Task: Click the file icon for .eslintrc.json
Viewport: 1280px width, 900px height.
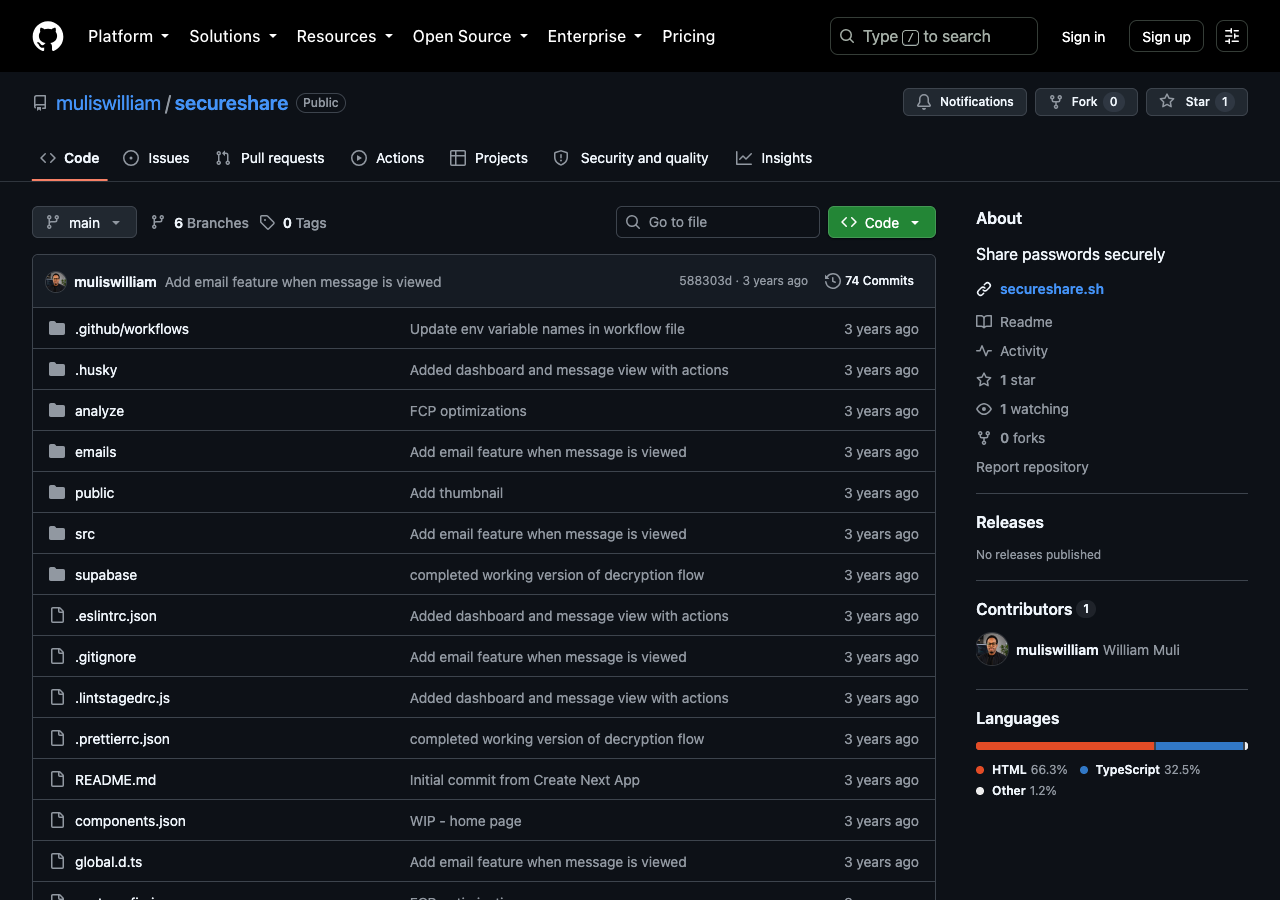Action: 57,615
